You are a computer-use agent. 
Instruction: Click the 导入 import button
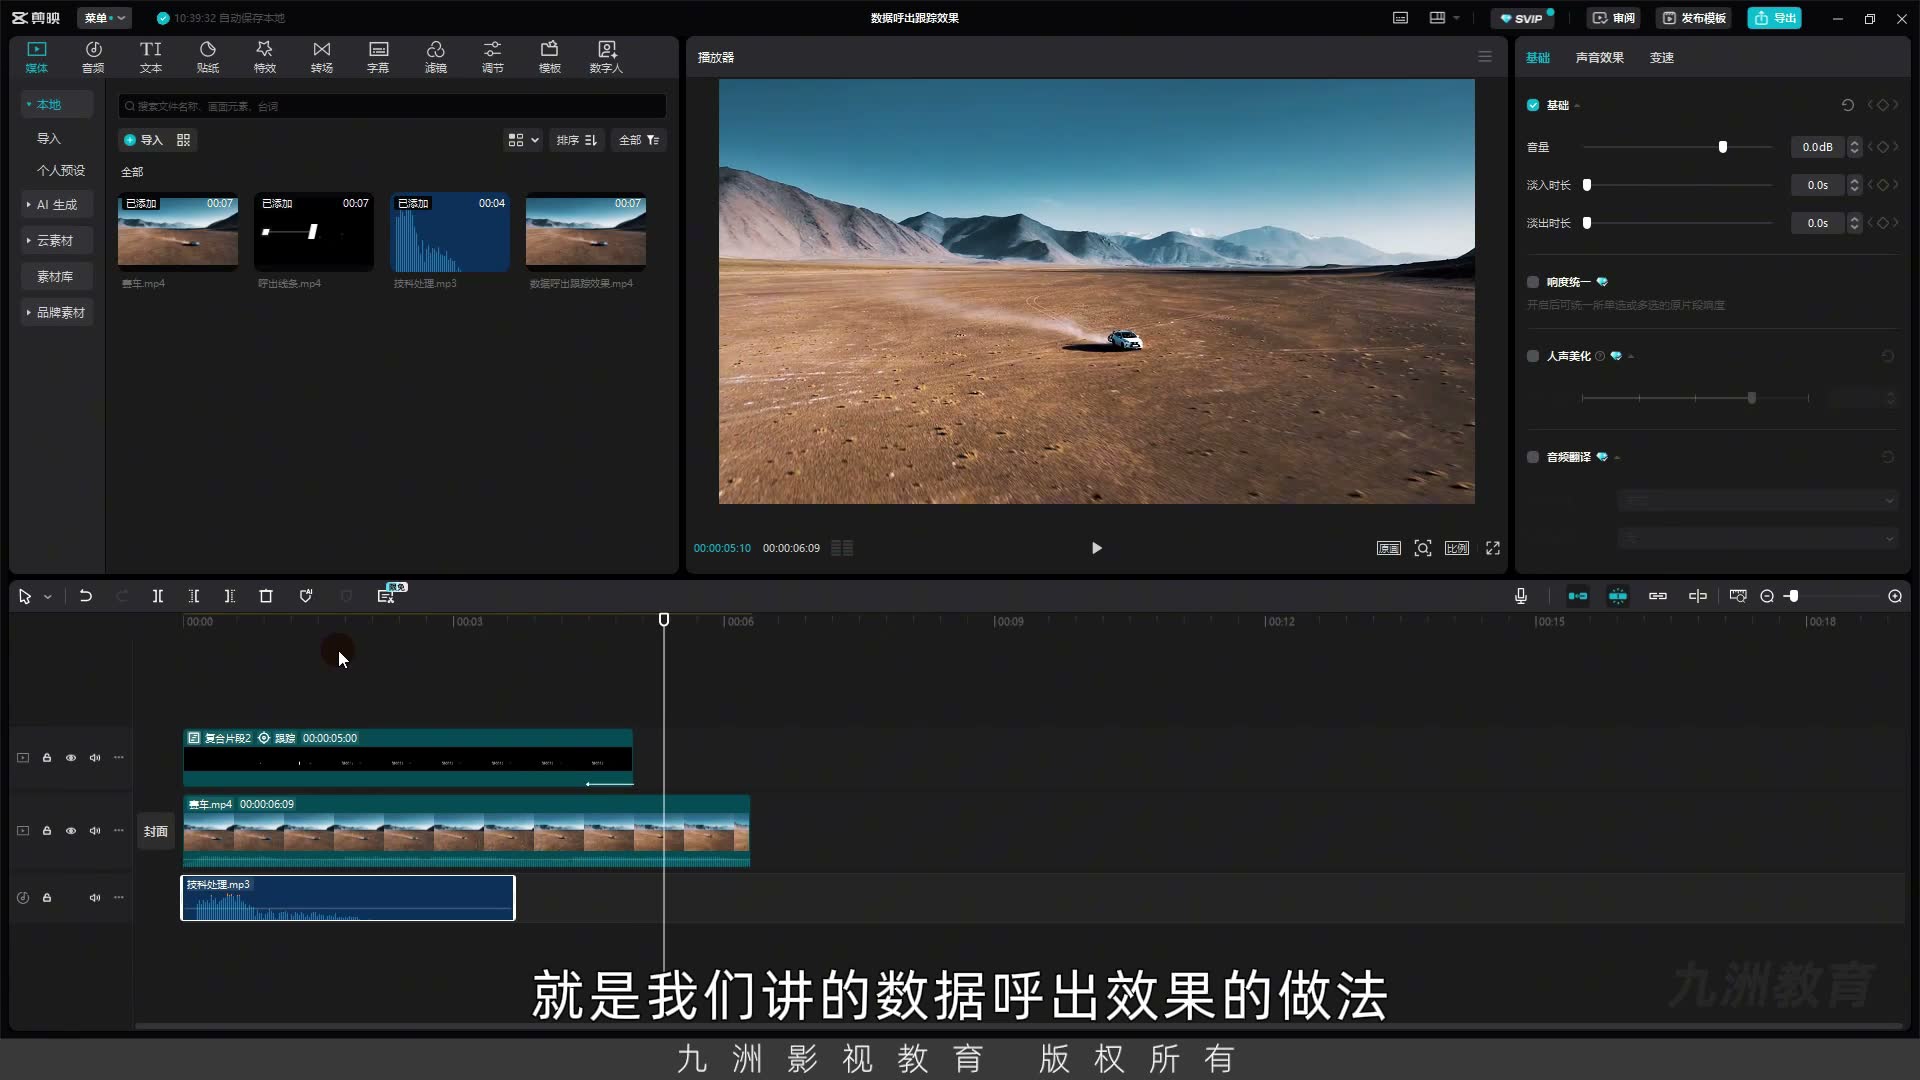click(144, 140)
